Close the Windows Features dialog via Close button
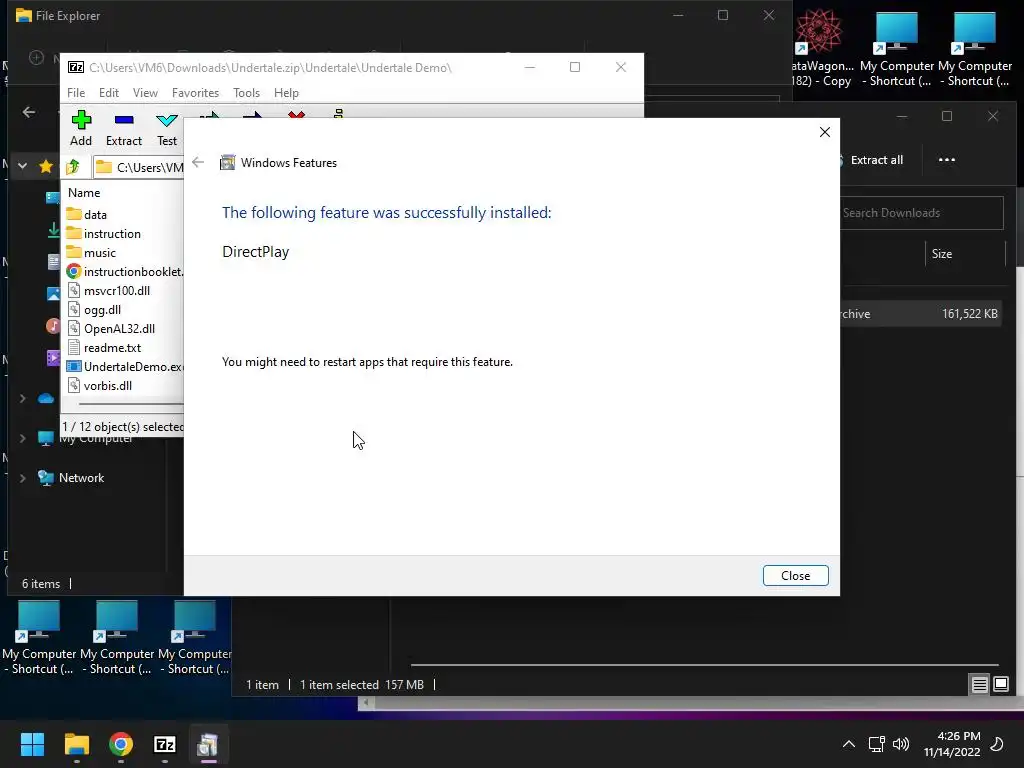 (x=795, y=575)
